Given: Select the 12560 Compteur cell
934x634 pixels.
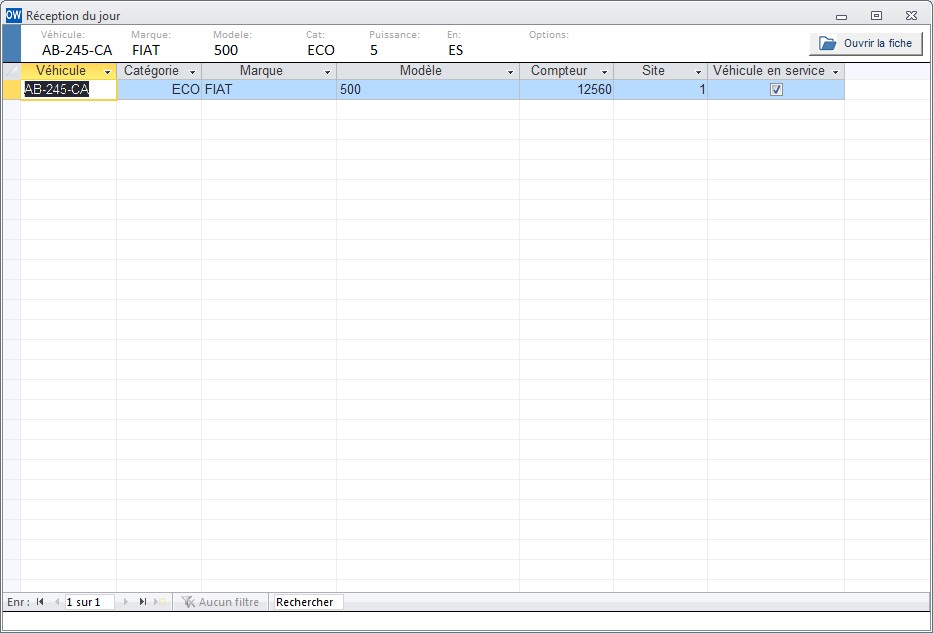Looking at the screenshot, I should click(x=566, y=89).
